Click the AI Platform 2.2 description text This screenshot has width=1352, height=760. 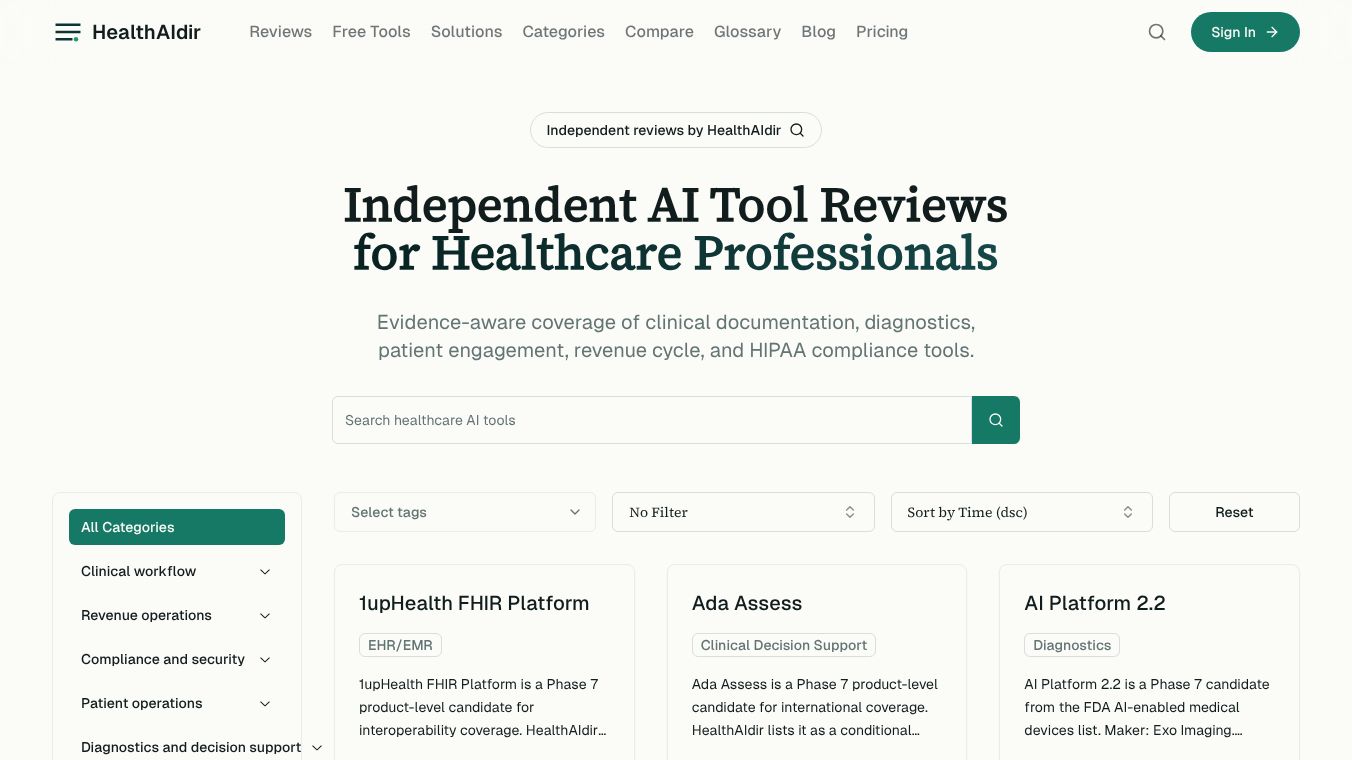[x=1148, y=707]
